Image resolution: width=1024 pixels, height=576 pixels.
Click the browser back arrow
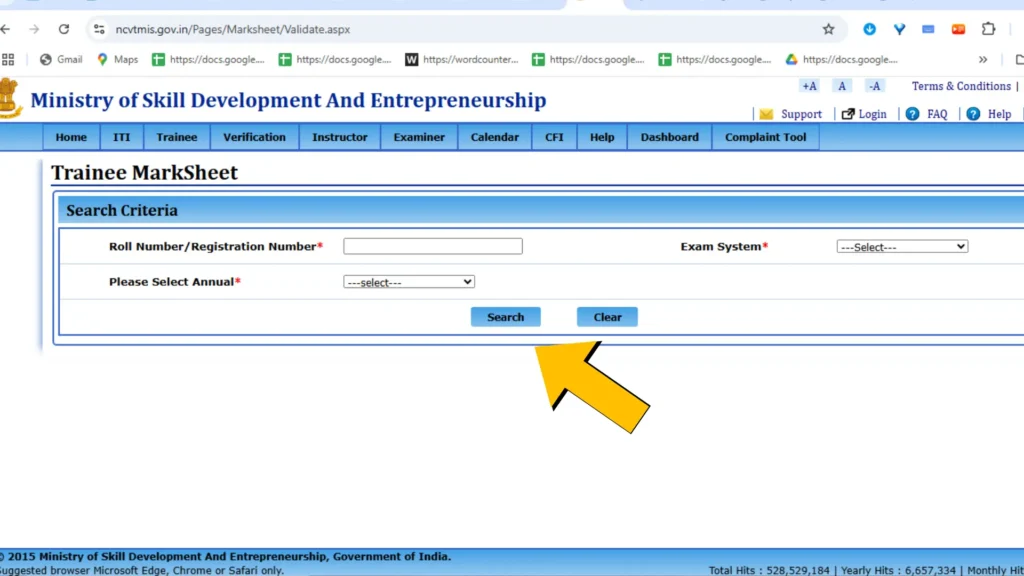point(5,29)
